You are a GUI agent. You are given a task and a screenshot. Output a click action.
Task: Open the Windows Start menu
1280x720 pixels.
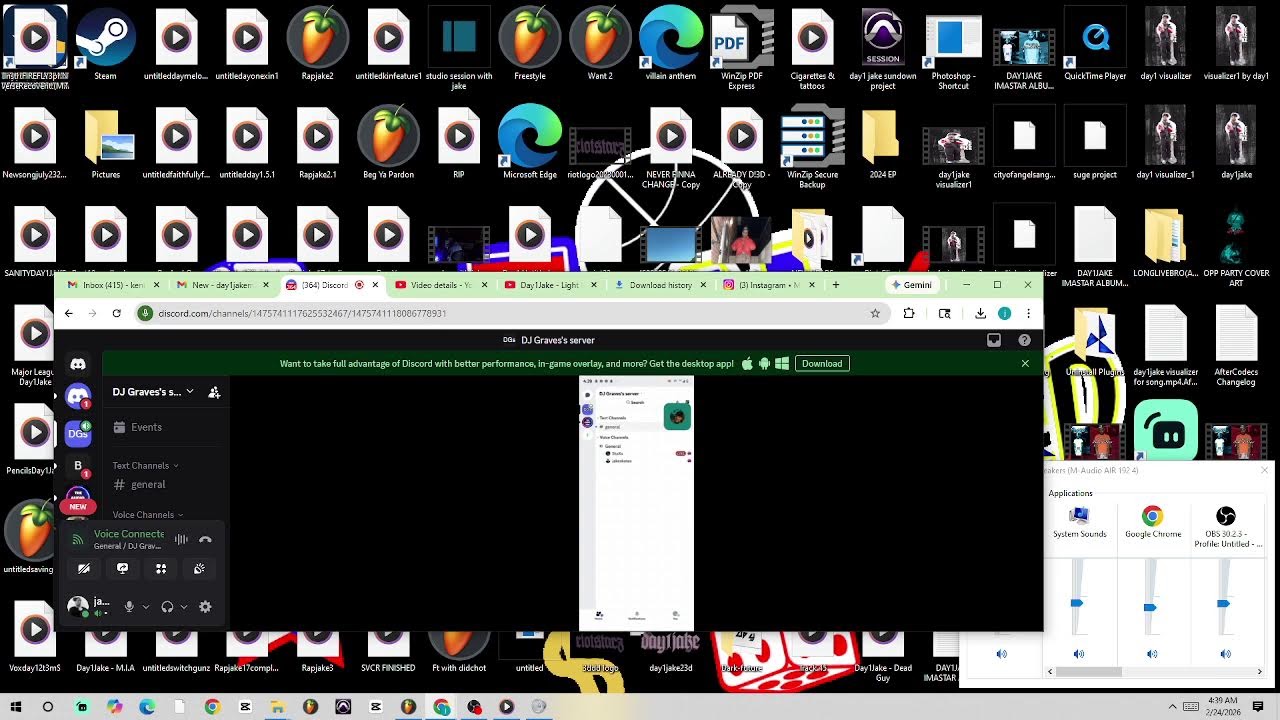click(16, 706)
